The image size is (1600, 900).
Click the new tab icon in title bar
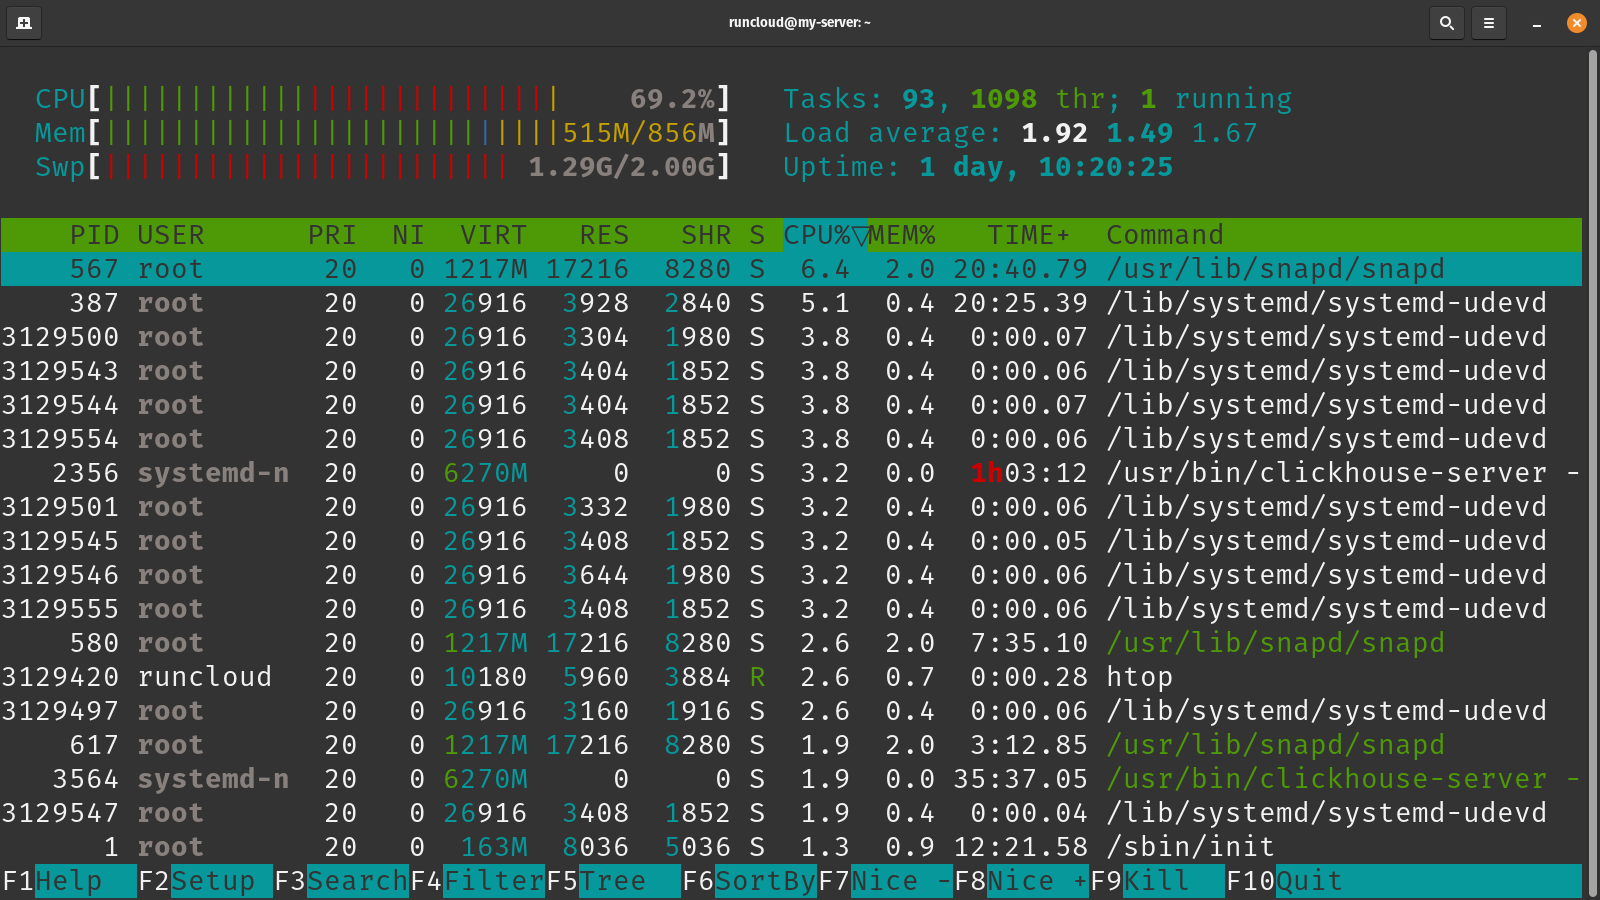tap(24, 22)
